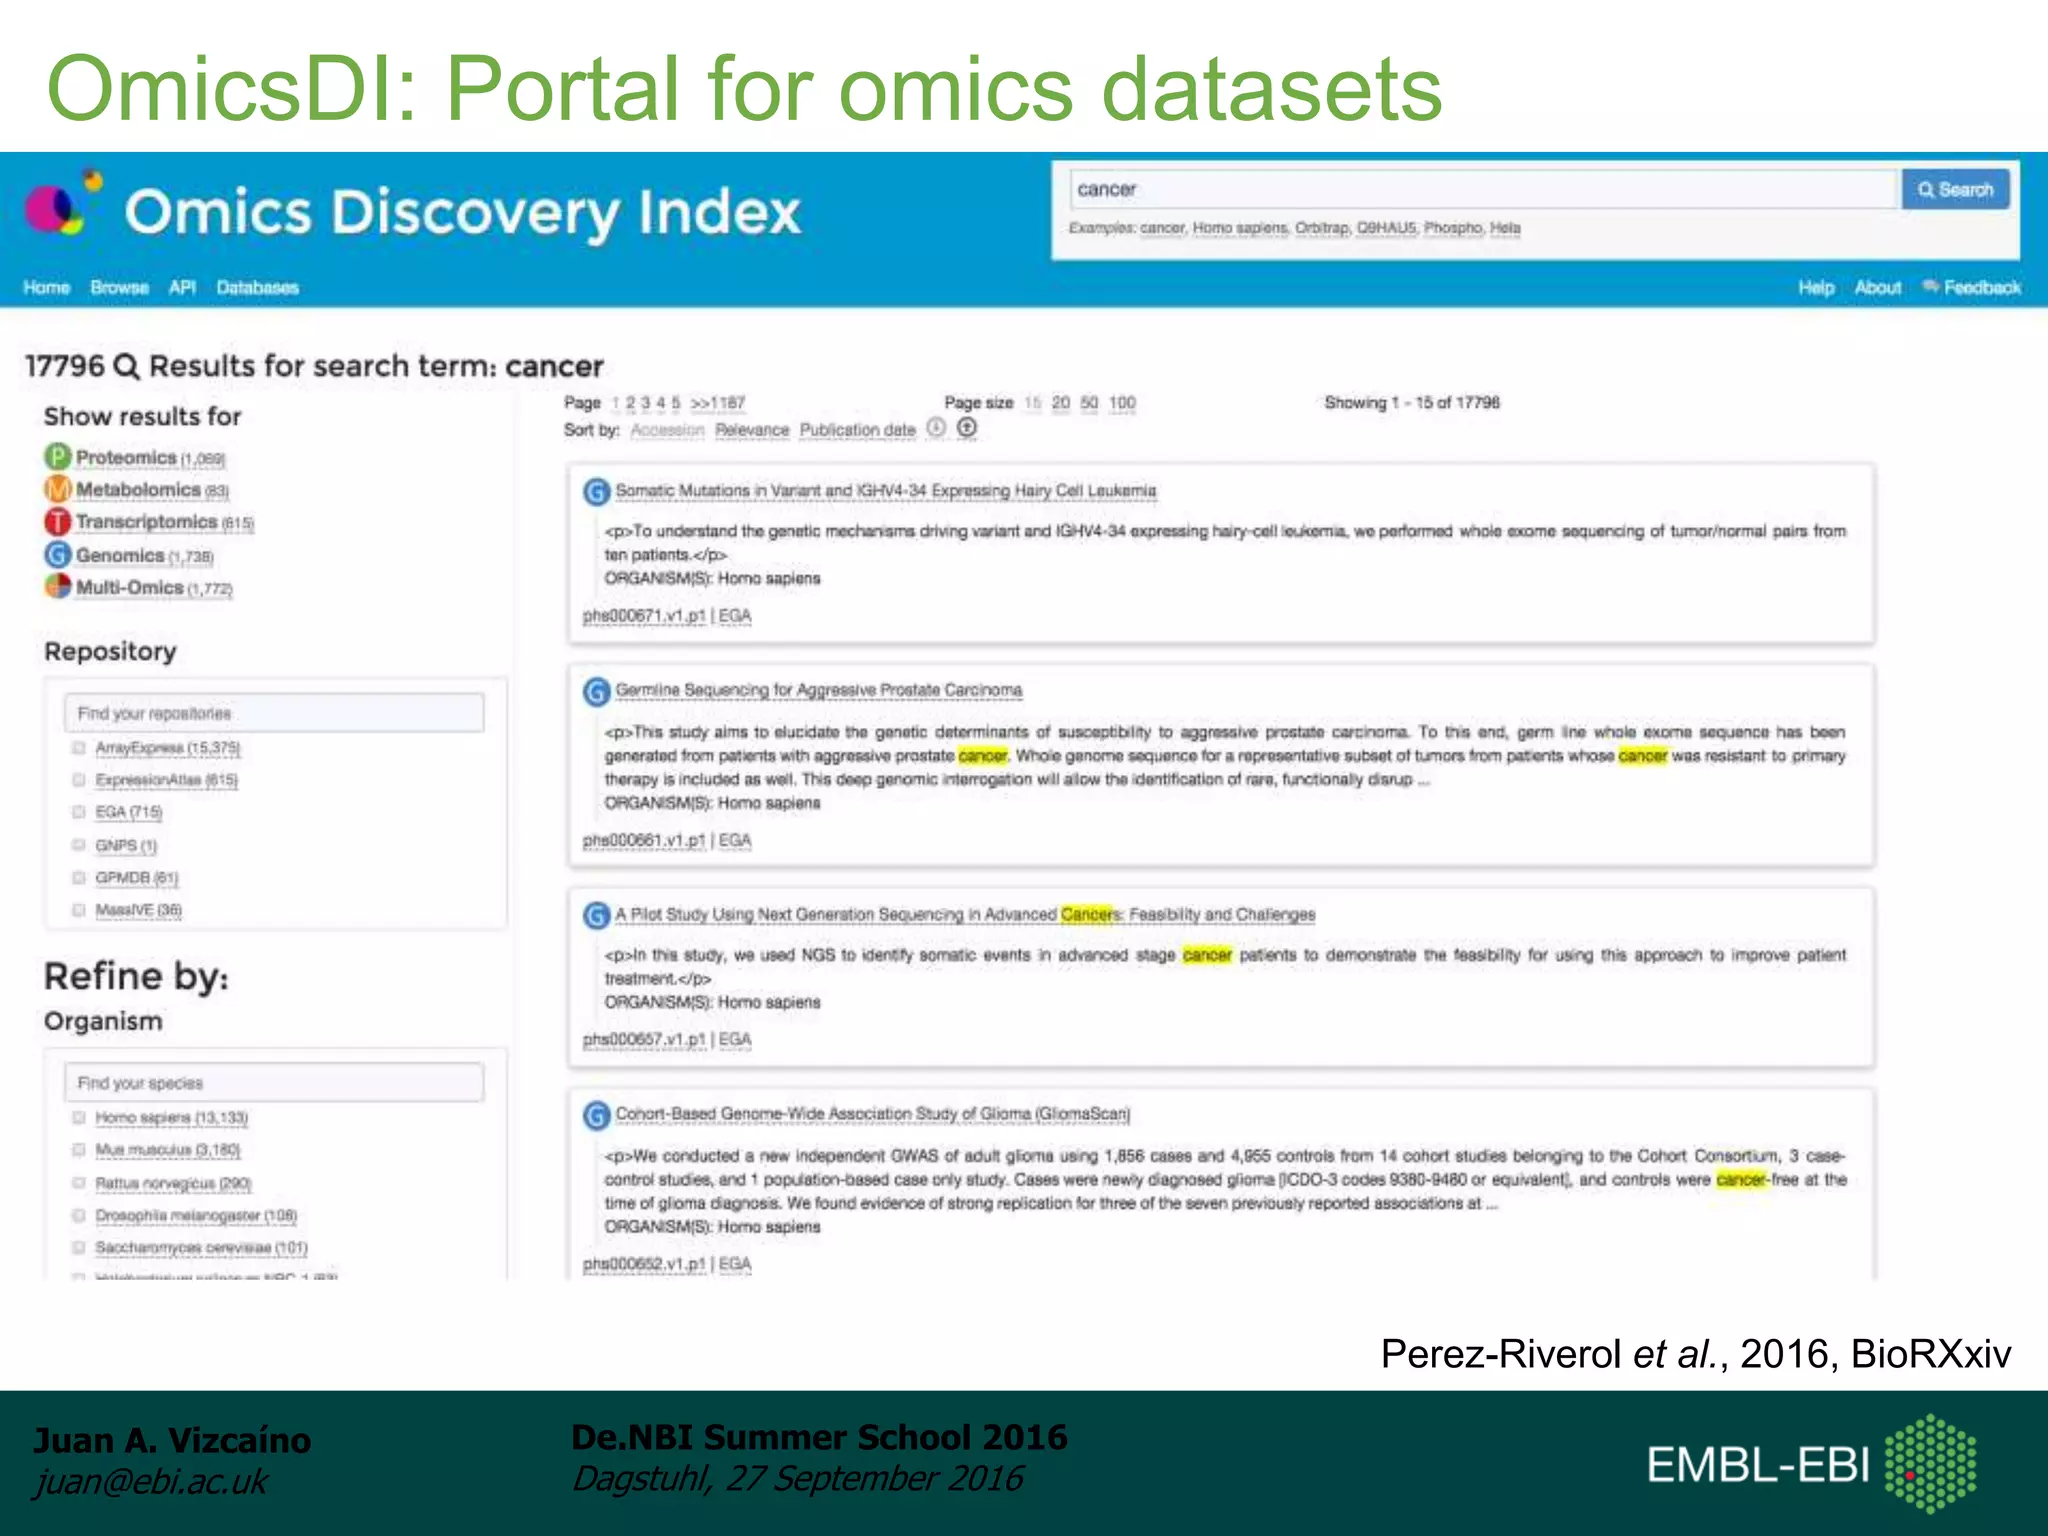
Task: Click G icon beside Hairy Cell Leukemia result
Action: (x=596, y=491)
